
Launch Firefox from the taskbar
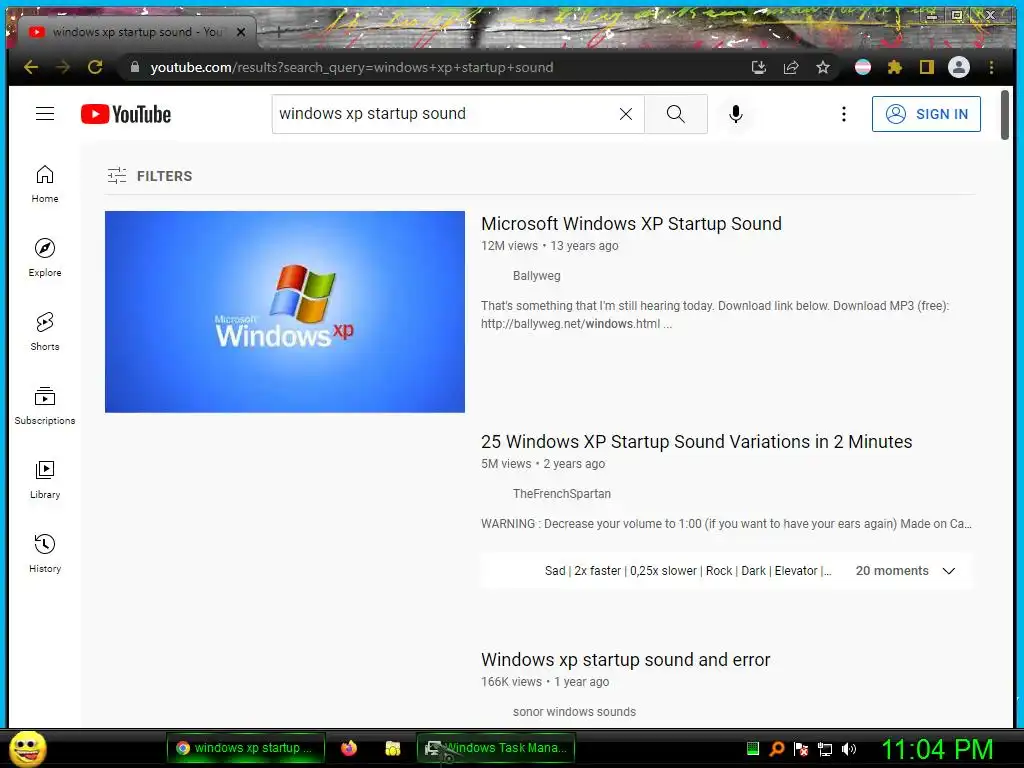pyautogui.click(x=349, y=748)
